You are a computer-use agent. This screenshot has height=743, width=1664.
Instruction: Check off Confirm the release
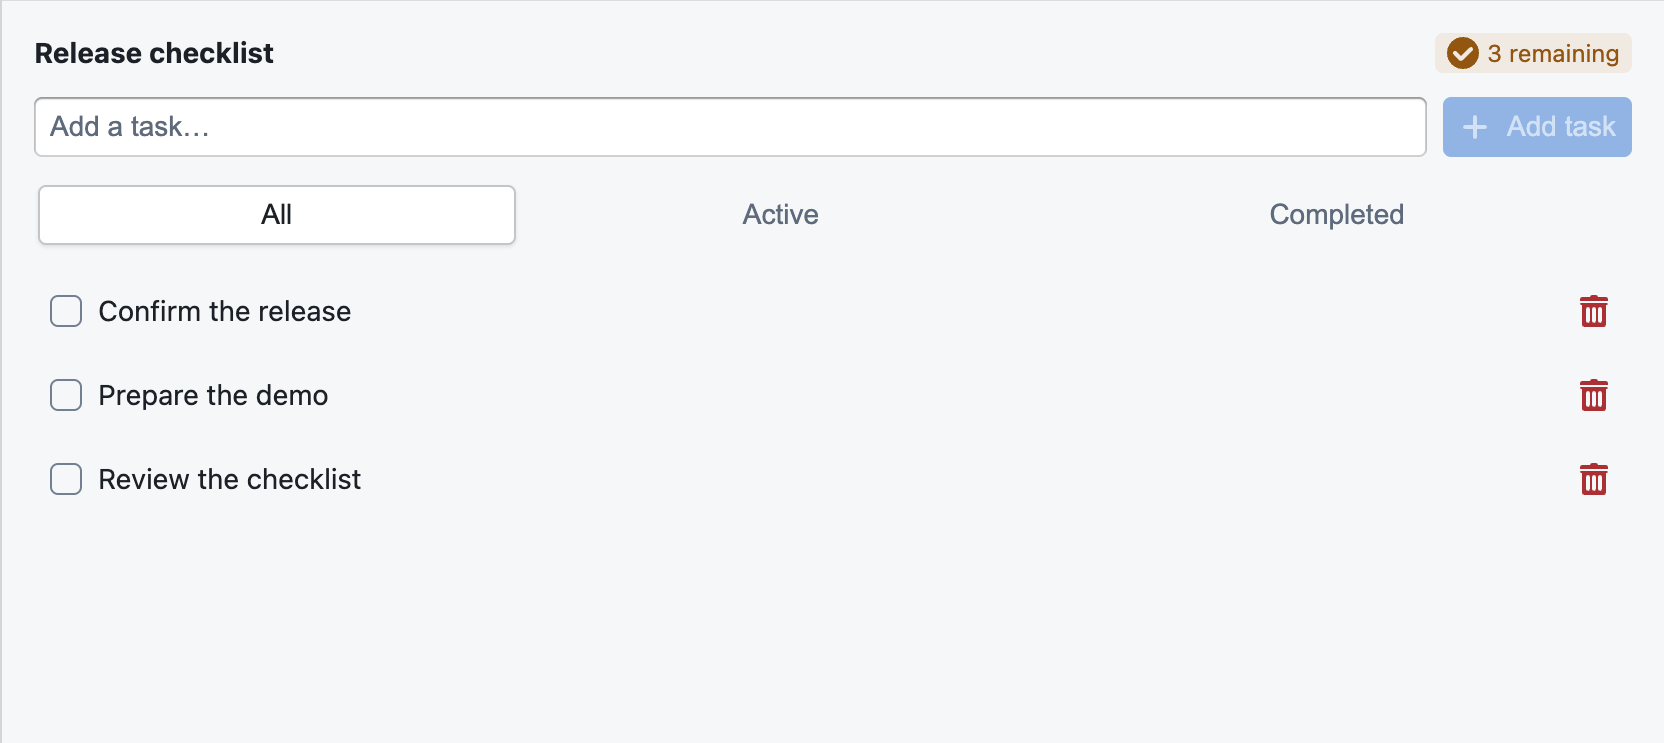click(66, 311)
